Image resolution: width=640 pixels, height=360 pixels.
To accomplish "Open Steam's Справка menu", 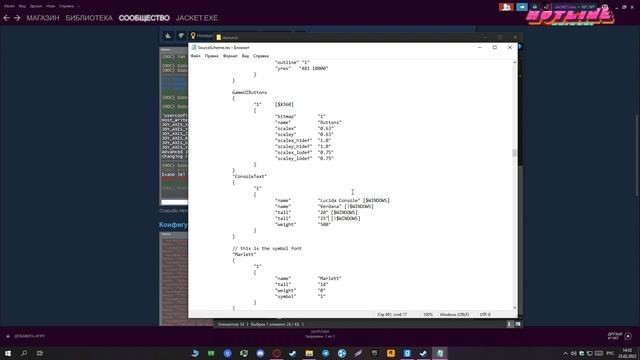I will pos(67,6).
